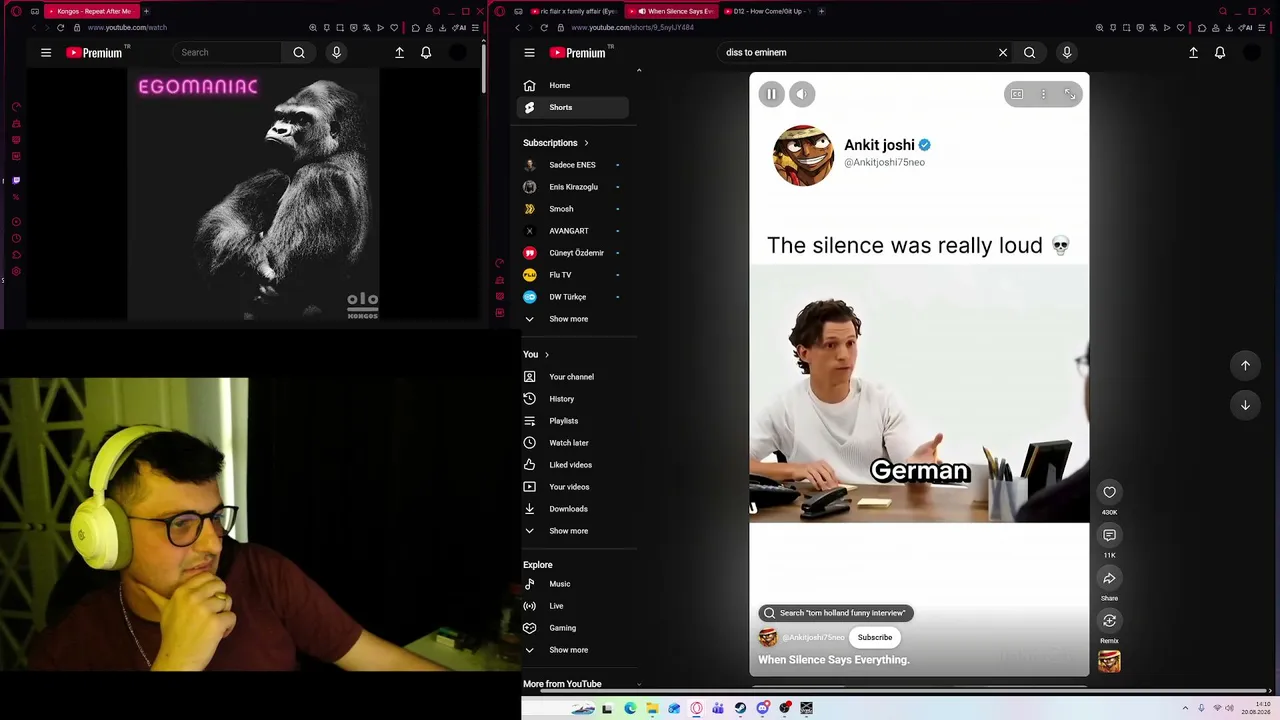The width and height of the screenshot is (1280, 720).
Task: Remix this Short
Action: tap(1109, 621)
